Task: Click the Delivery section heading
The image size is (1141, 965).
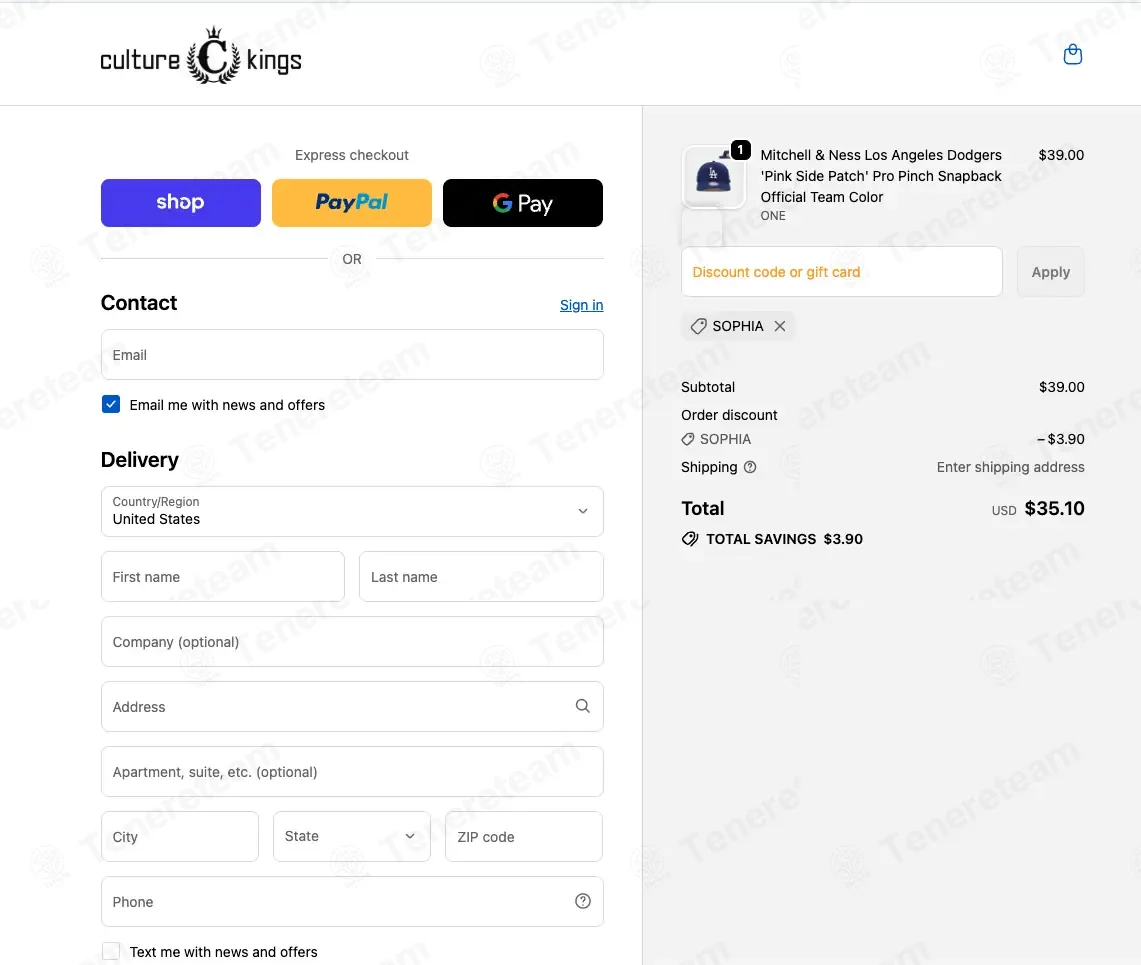Action: (x=140, y=459)
